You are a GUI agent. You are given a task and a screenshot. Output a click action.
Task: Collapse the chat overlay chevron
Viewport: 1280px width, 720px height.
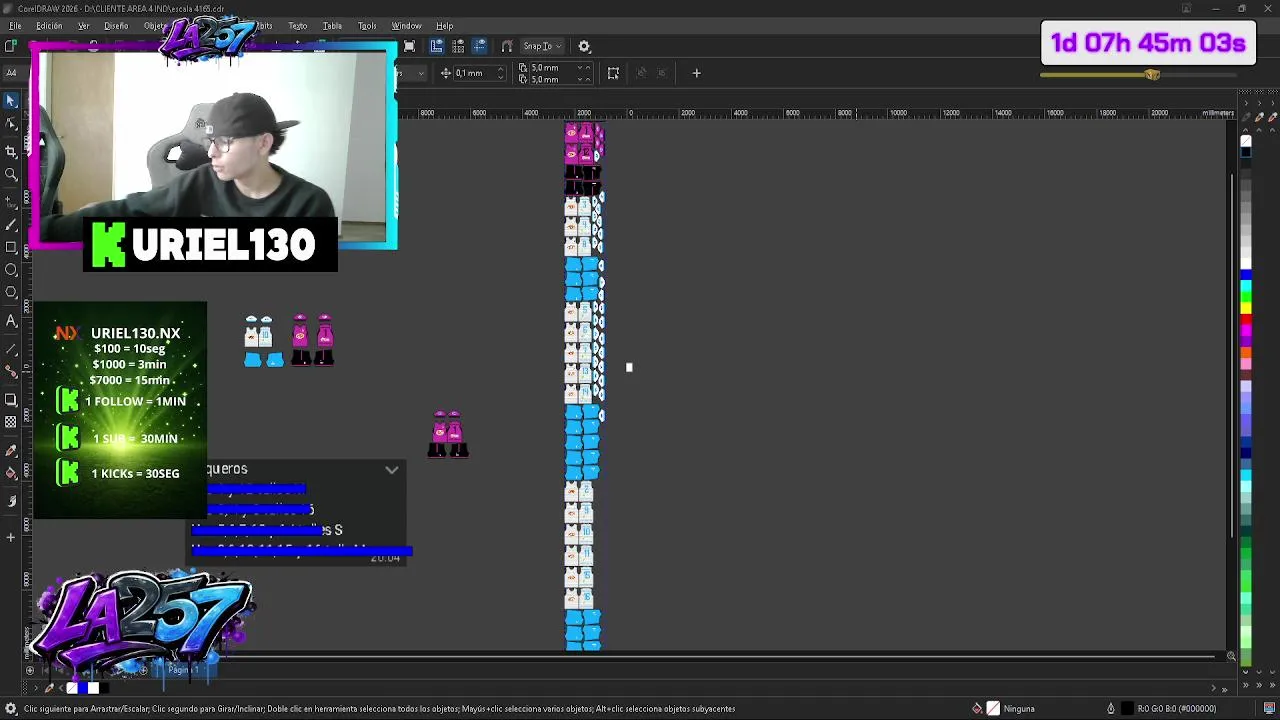coord(392,469)
